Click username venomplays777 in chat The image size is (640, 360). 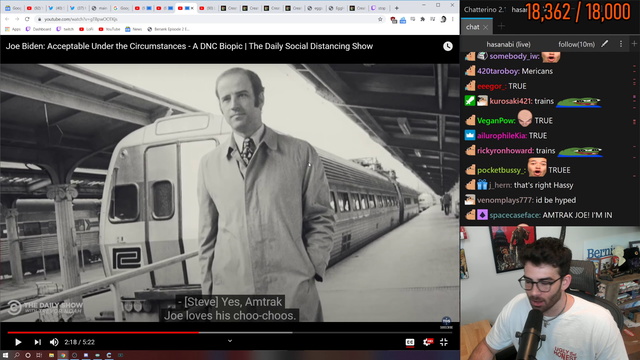coord(505,200)
